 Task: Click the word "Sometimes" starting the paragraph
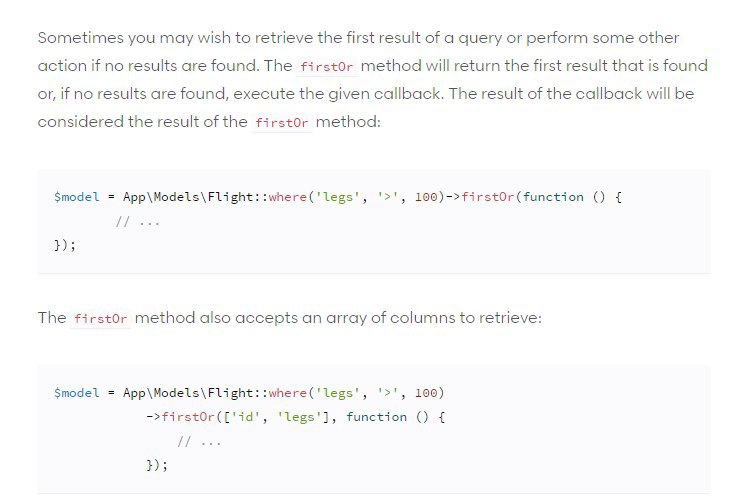[x=80, y=38]
